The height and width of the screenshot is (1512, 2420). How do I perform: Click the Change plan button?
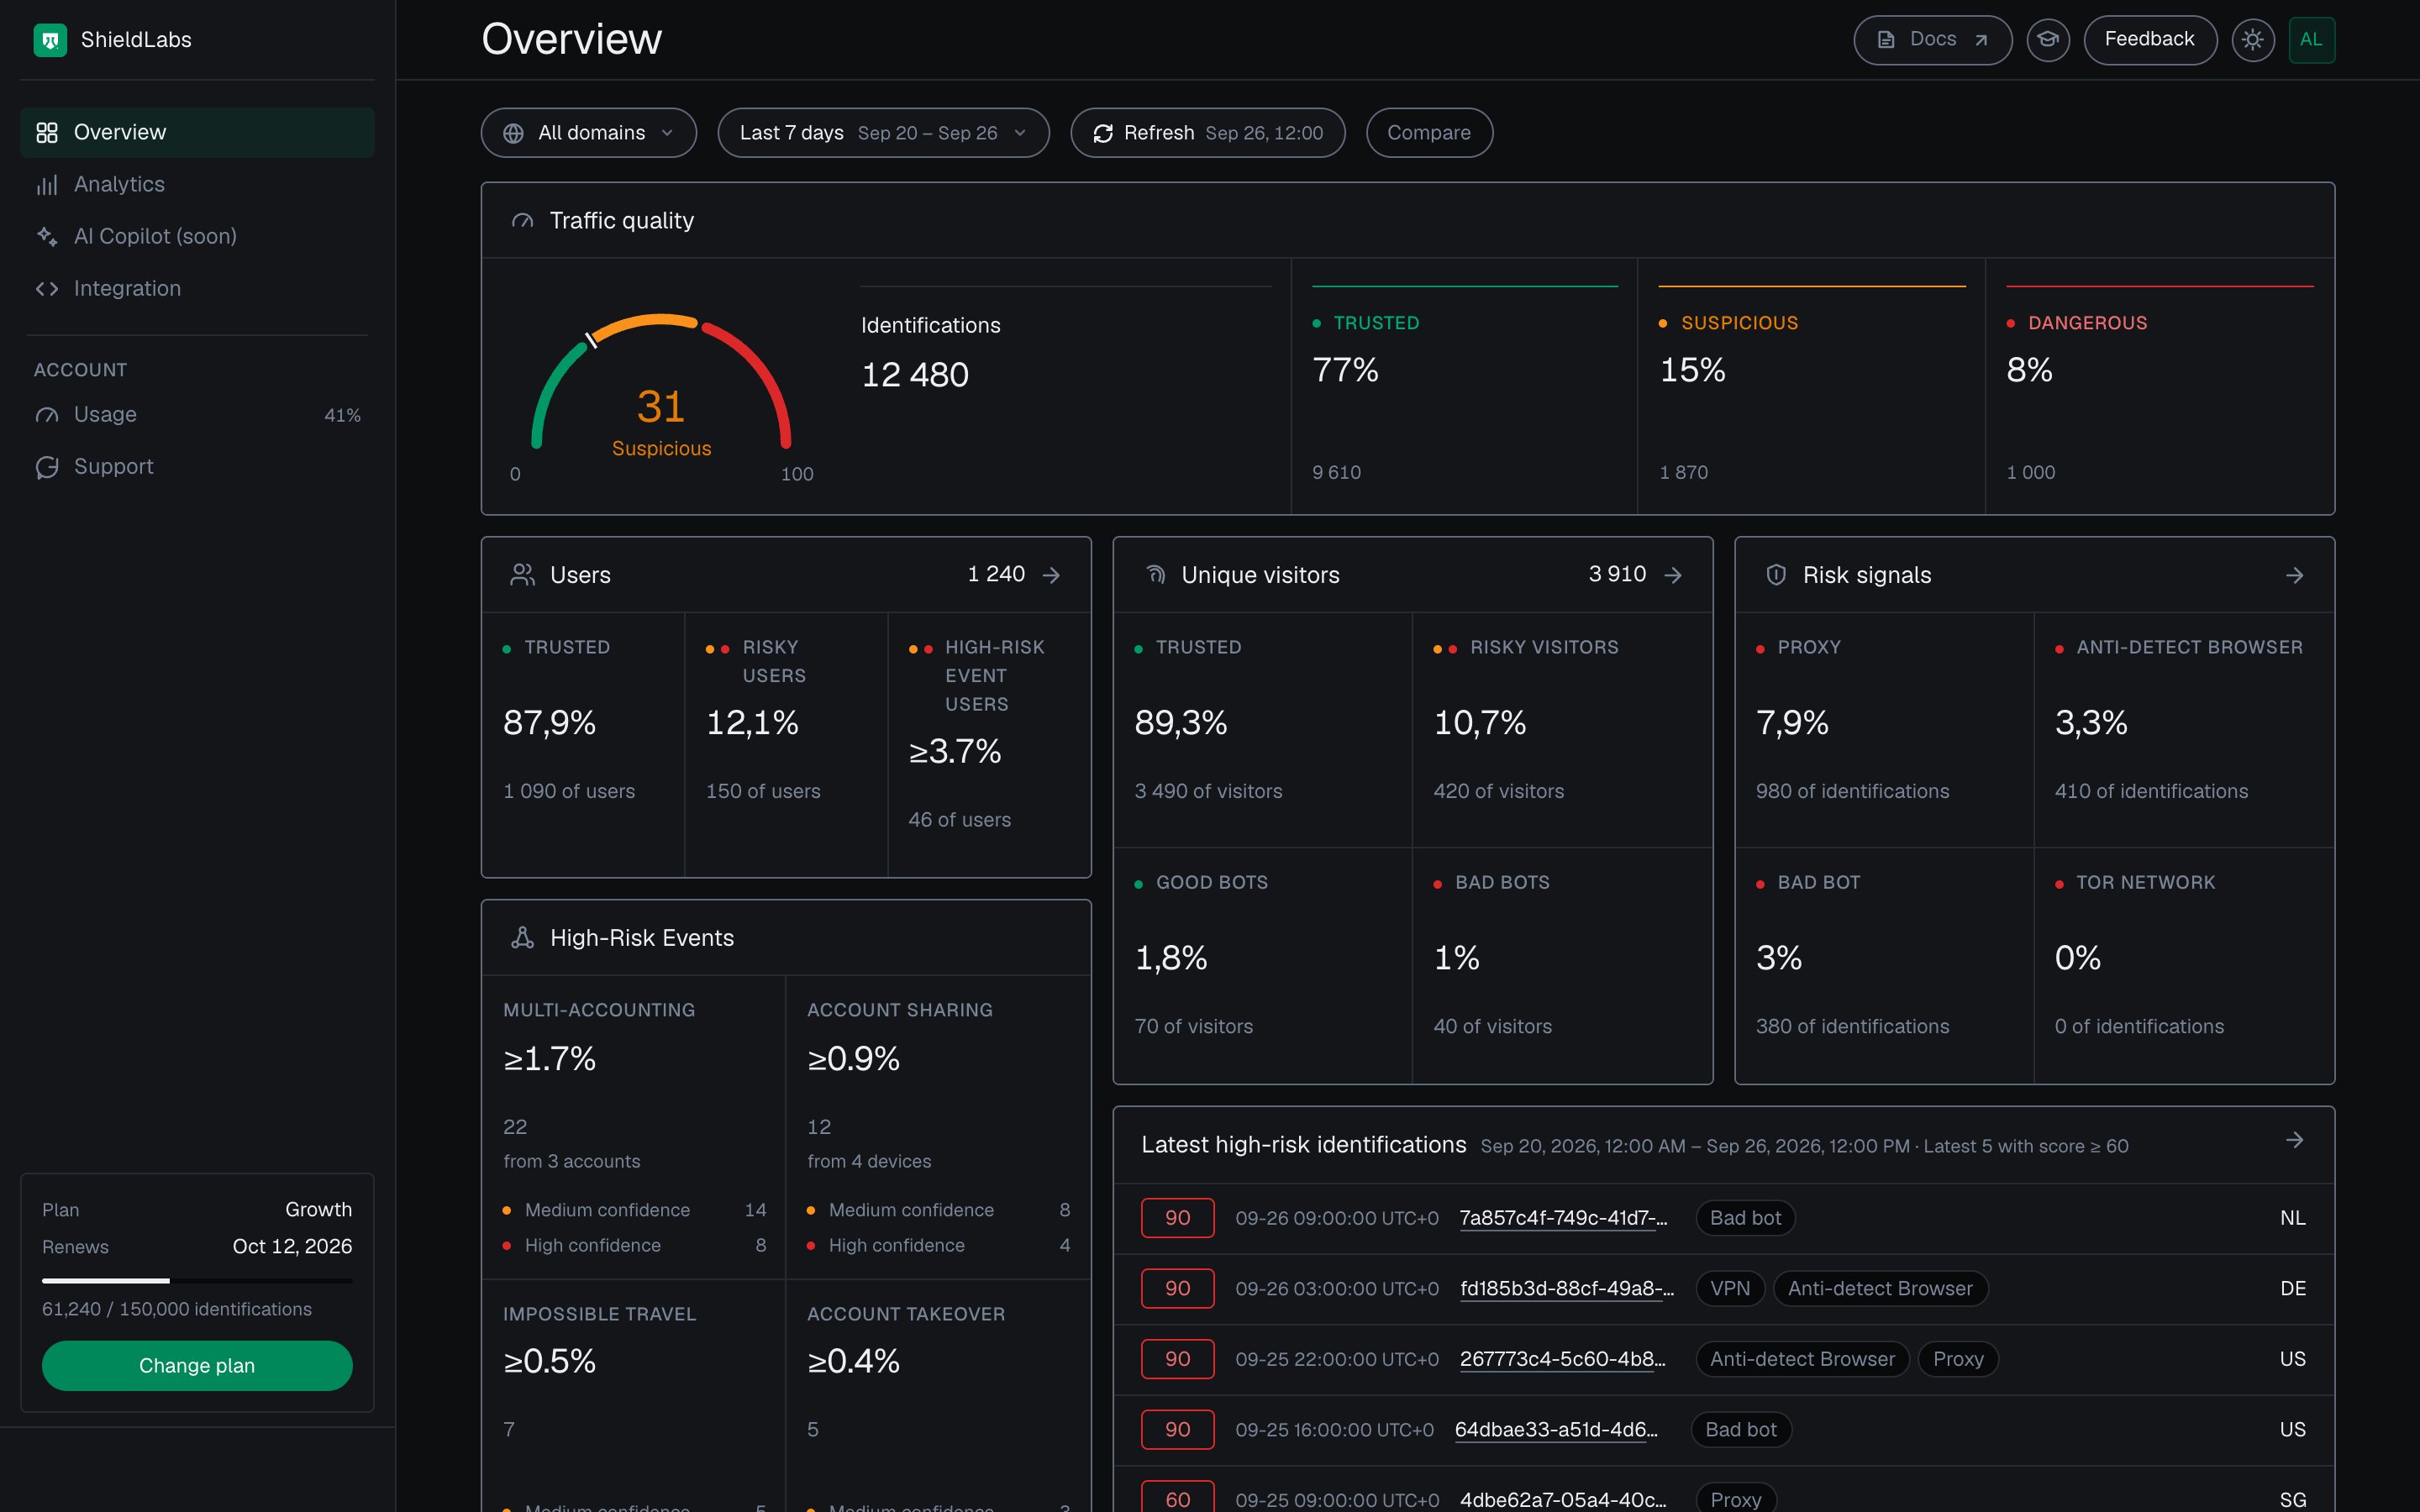pos(197,1366)
